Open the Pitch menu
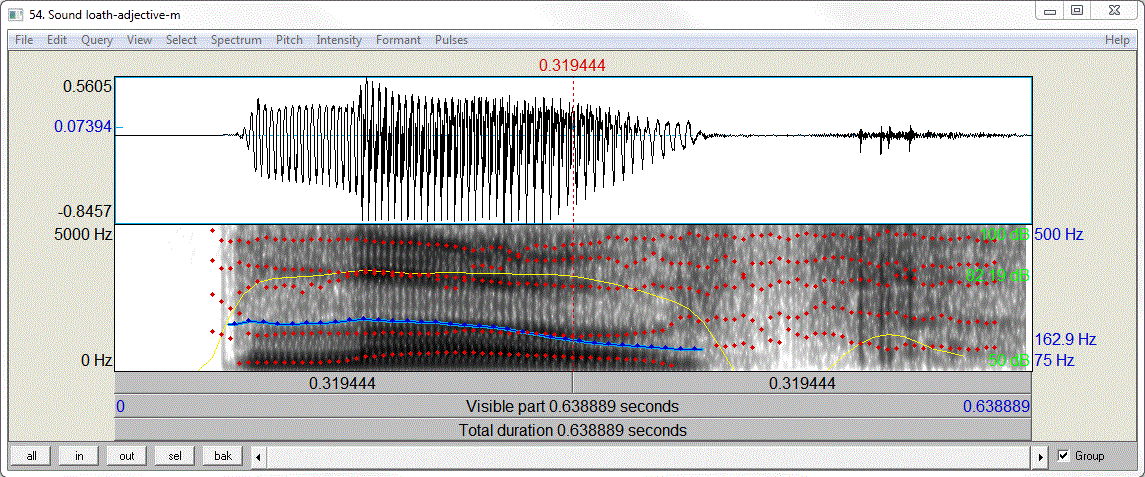Viewport: 1145px width, 477px height. click(289, 40)
